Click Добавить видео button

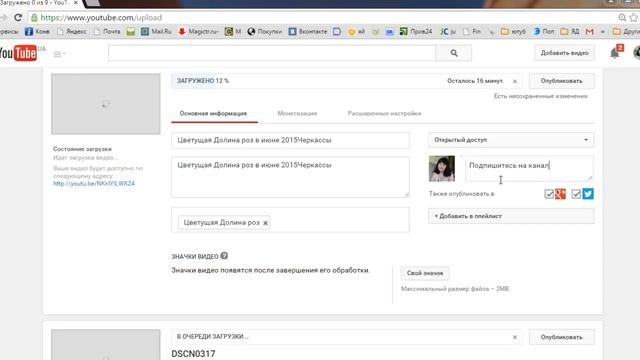[x=564, y=53]
